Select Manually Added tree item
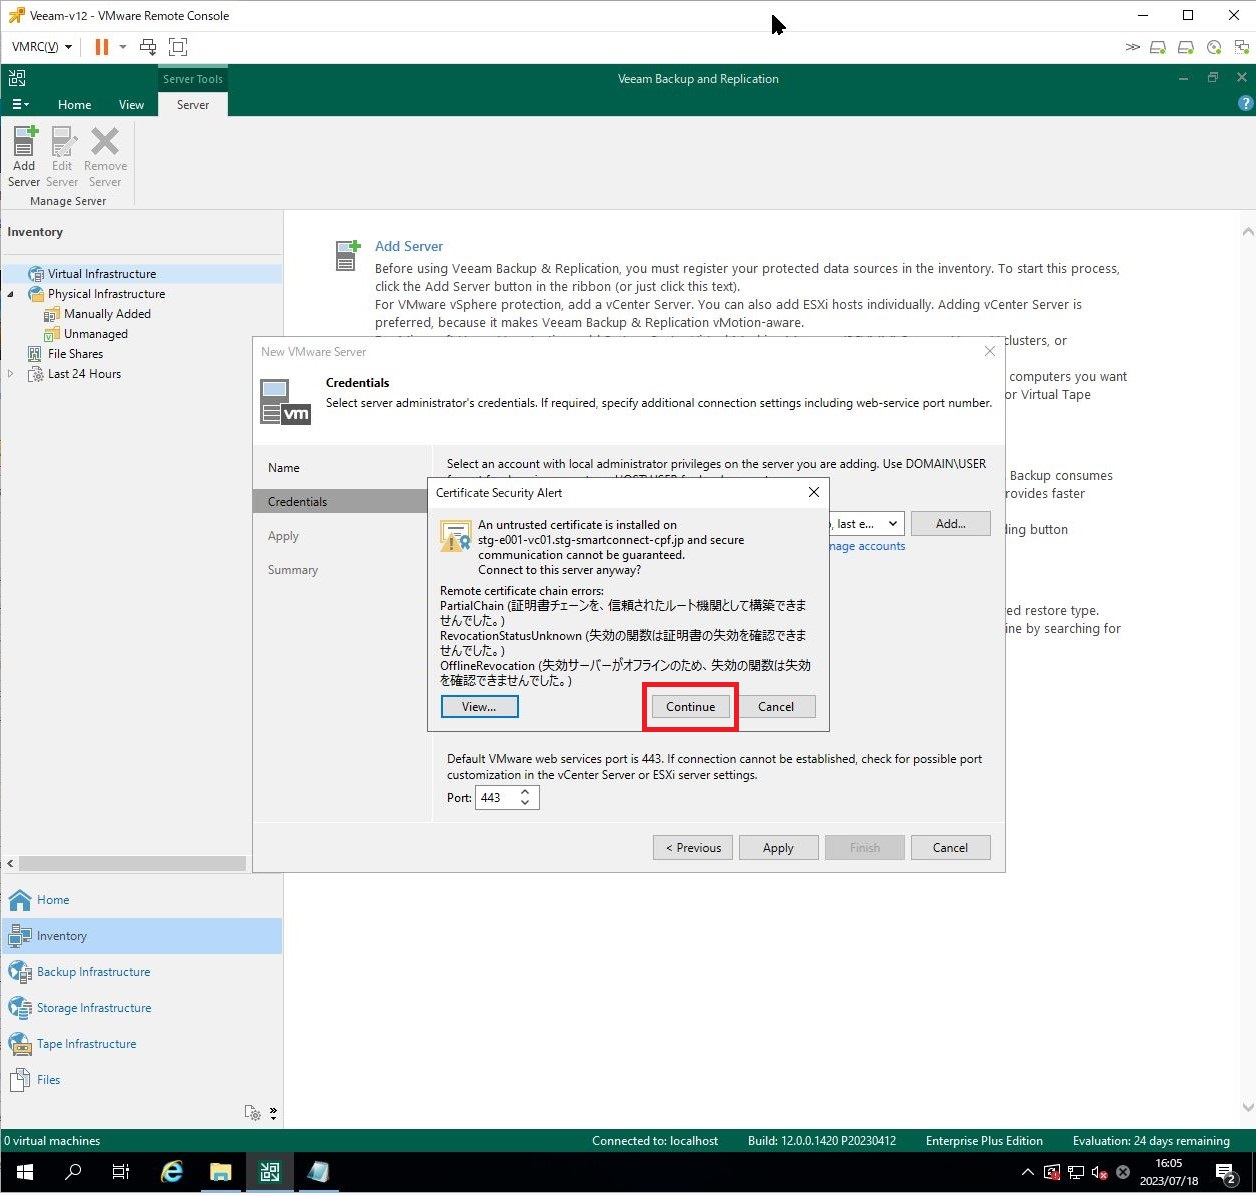Screen dimensions: 1256x1196 click(x=107, y=314)
